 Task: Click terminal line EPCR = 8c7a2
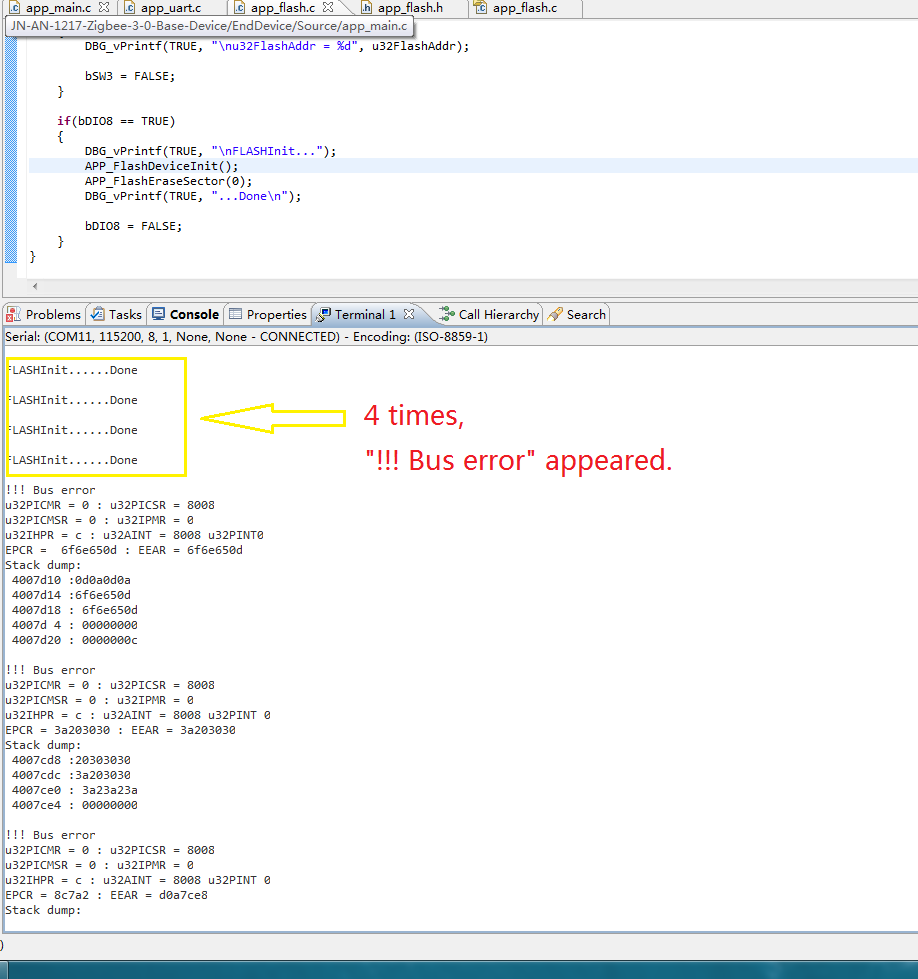(x=106, y=895)
